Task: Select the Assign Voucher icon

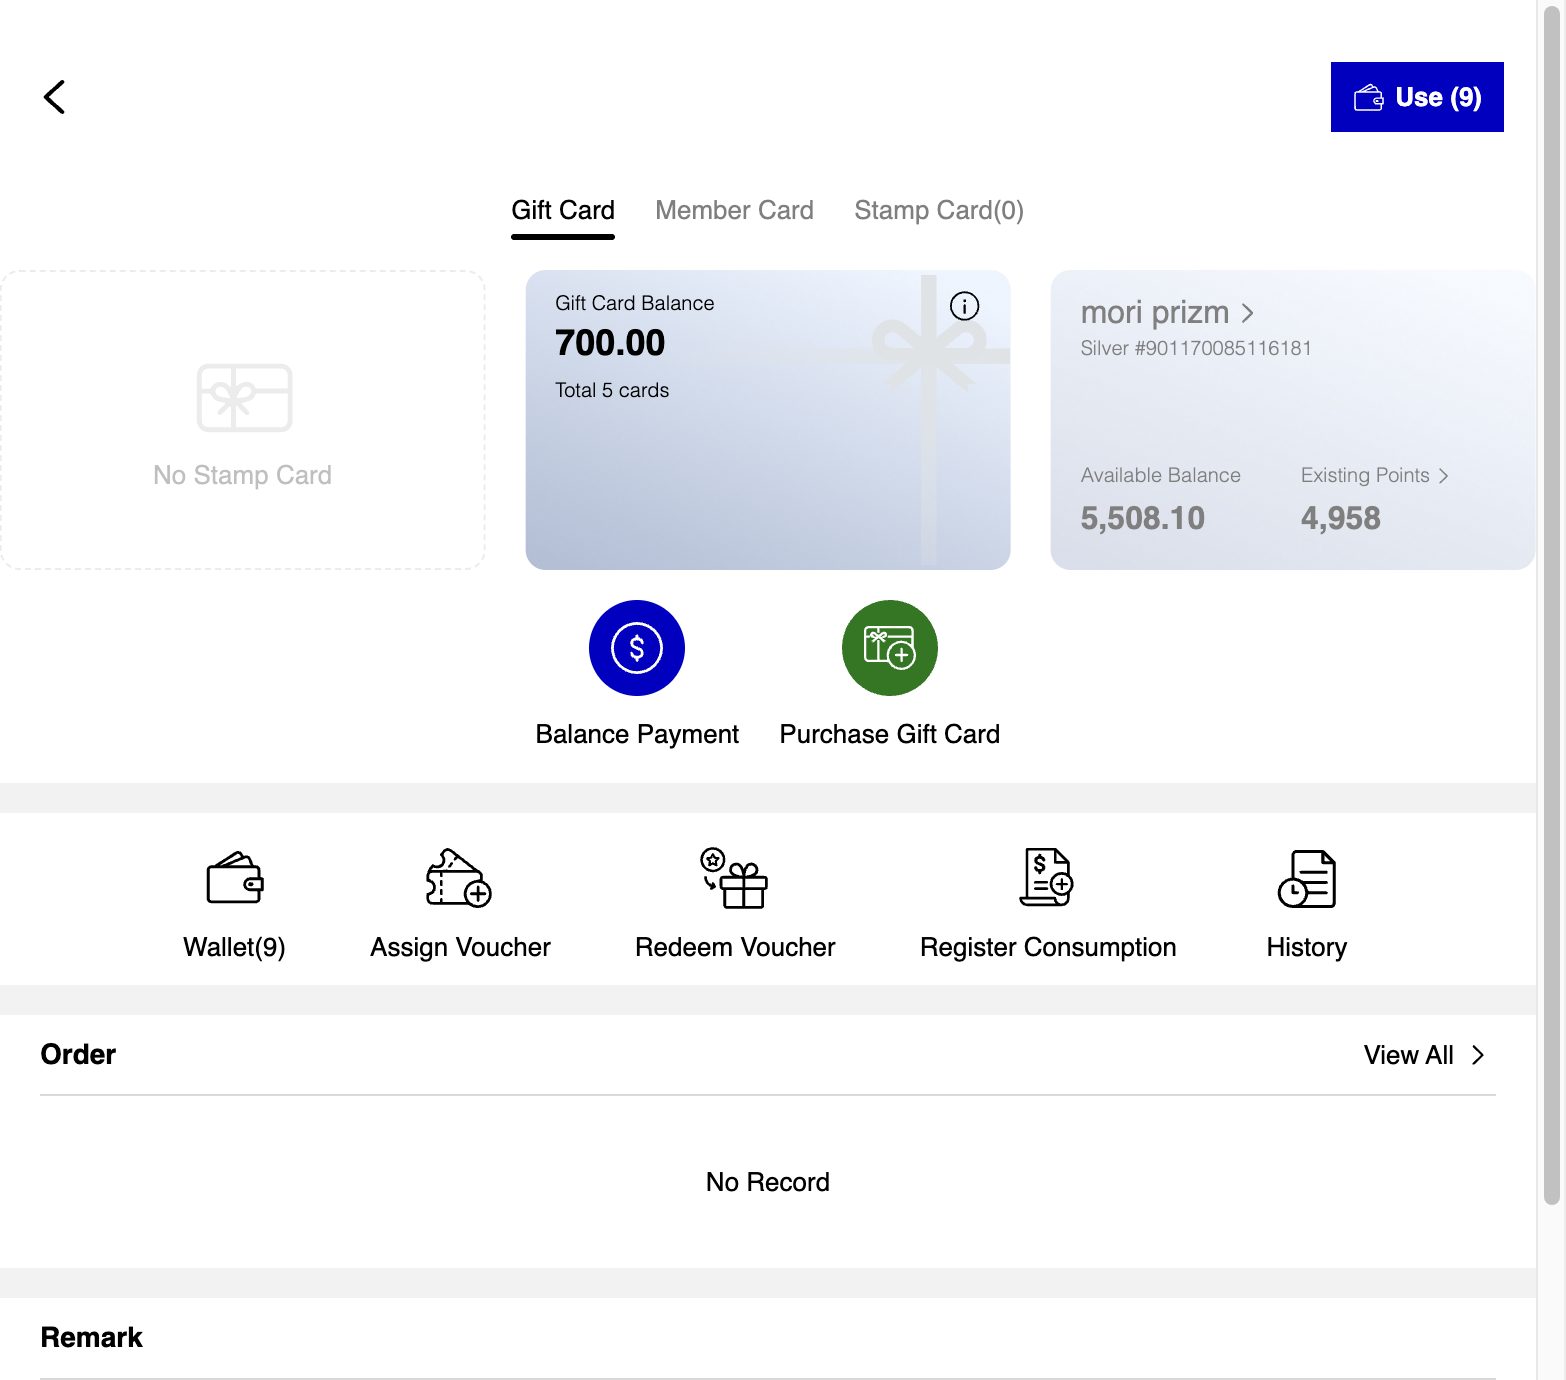Action: click(x=459, y=878)
